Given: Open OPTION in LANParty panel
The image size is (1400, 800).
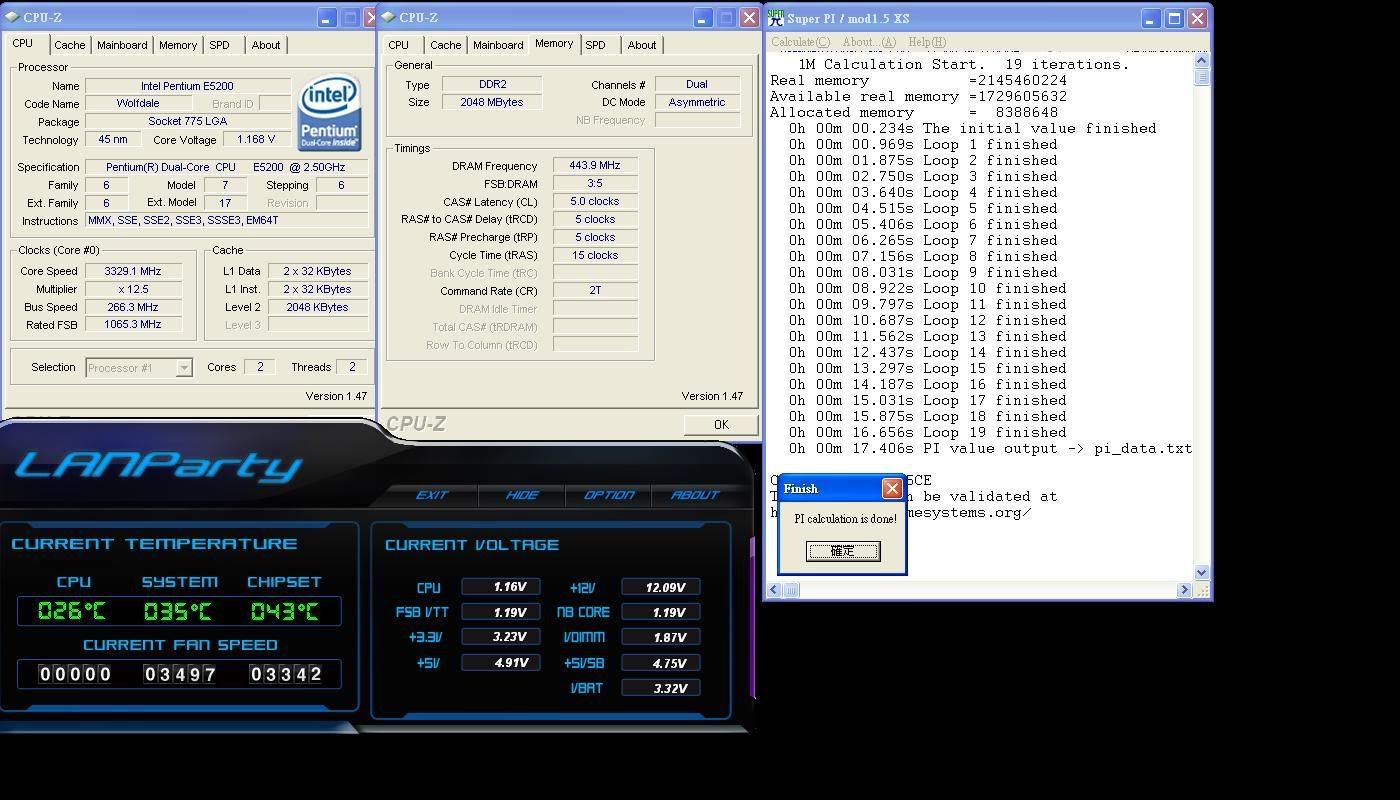Looking at the screenshot, I should tap(609, 495).
